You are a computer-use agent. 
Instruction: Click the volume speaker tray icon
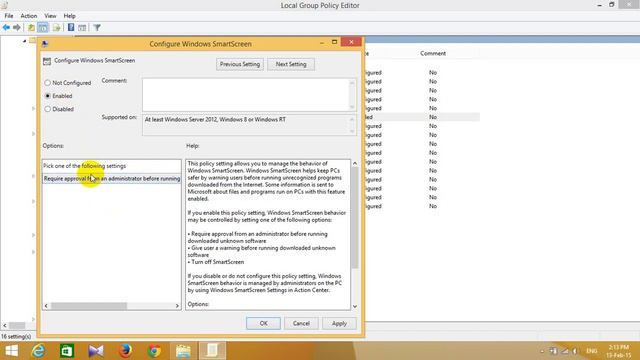click(x=575, y=351)
